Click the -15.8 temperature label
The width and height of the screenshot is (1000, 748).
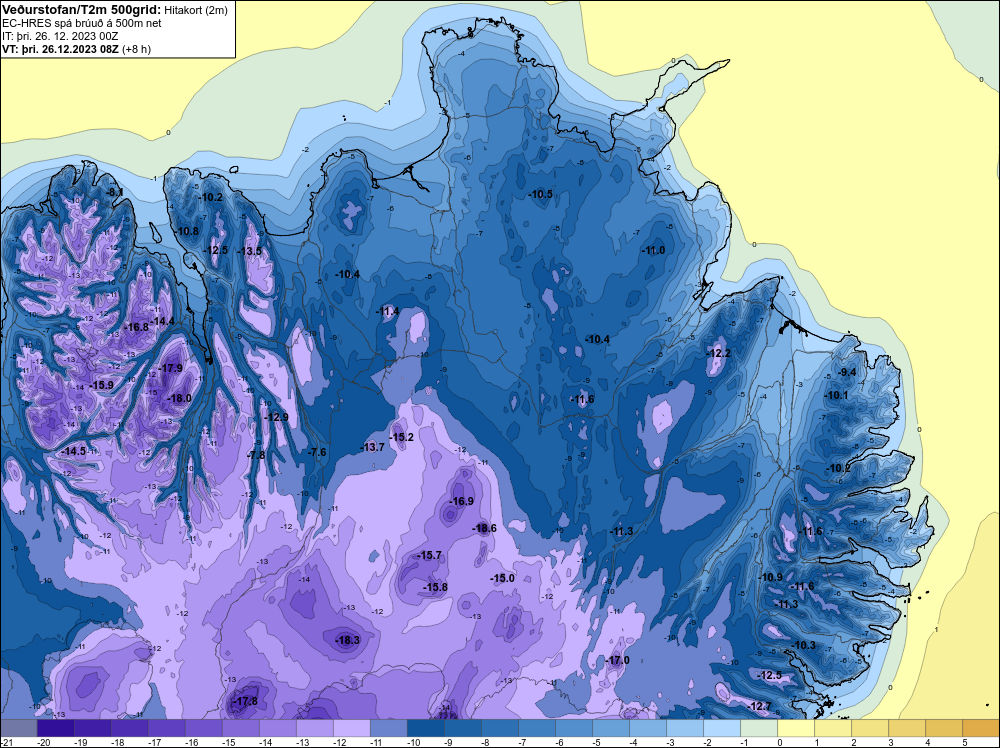pos(436,587)
